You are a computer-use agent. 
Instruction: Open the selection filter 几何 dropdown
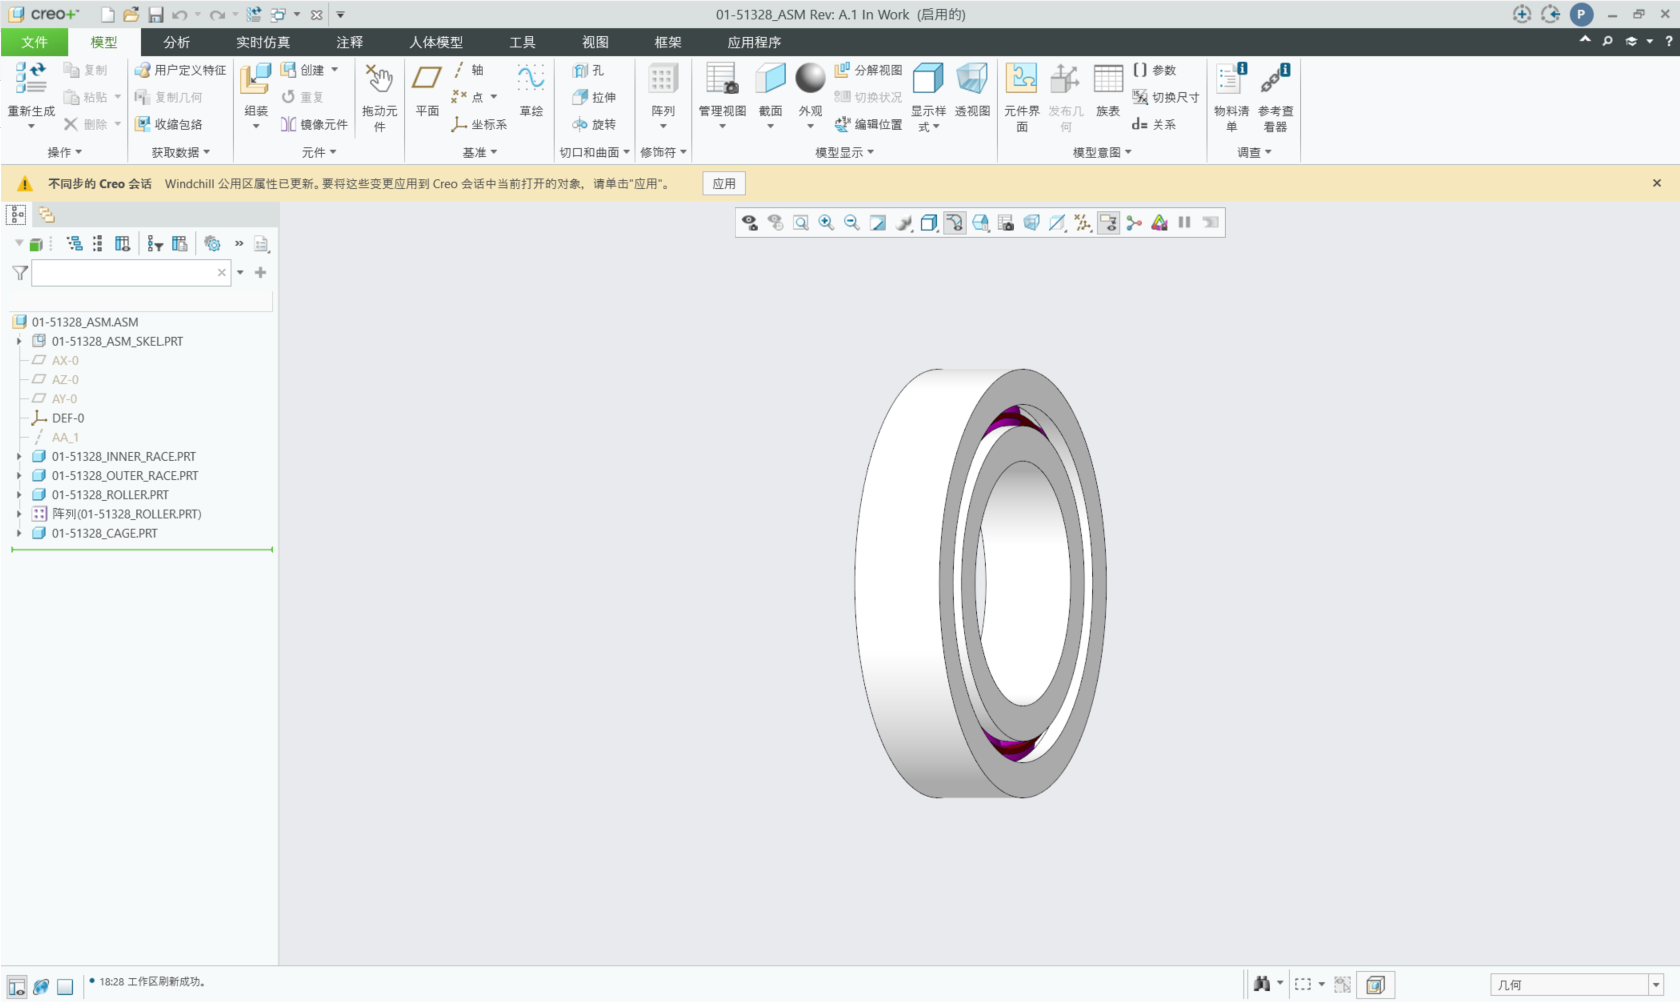tap(1655, 985)
